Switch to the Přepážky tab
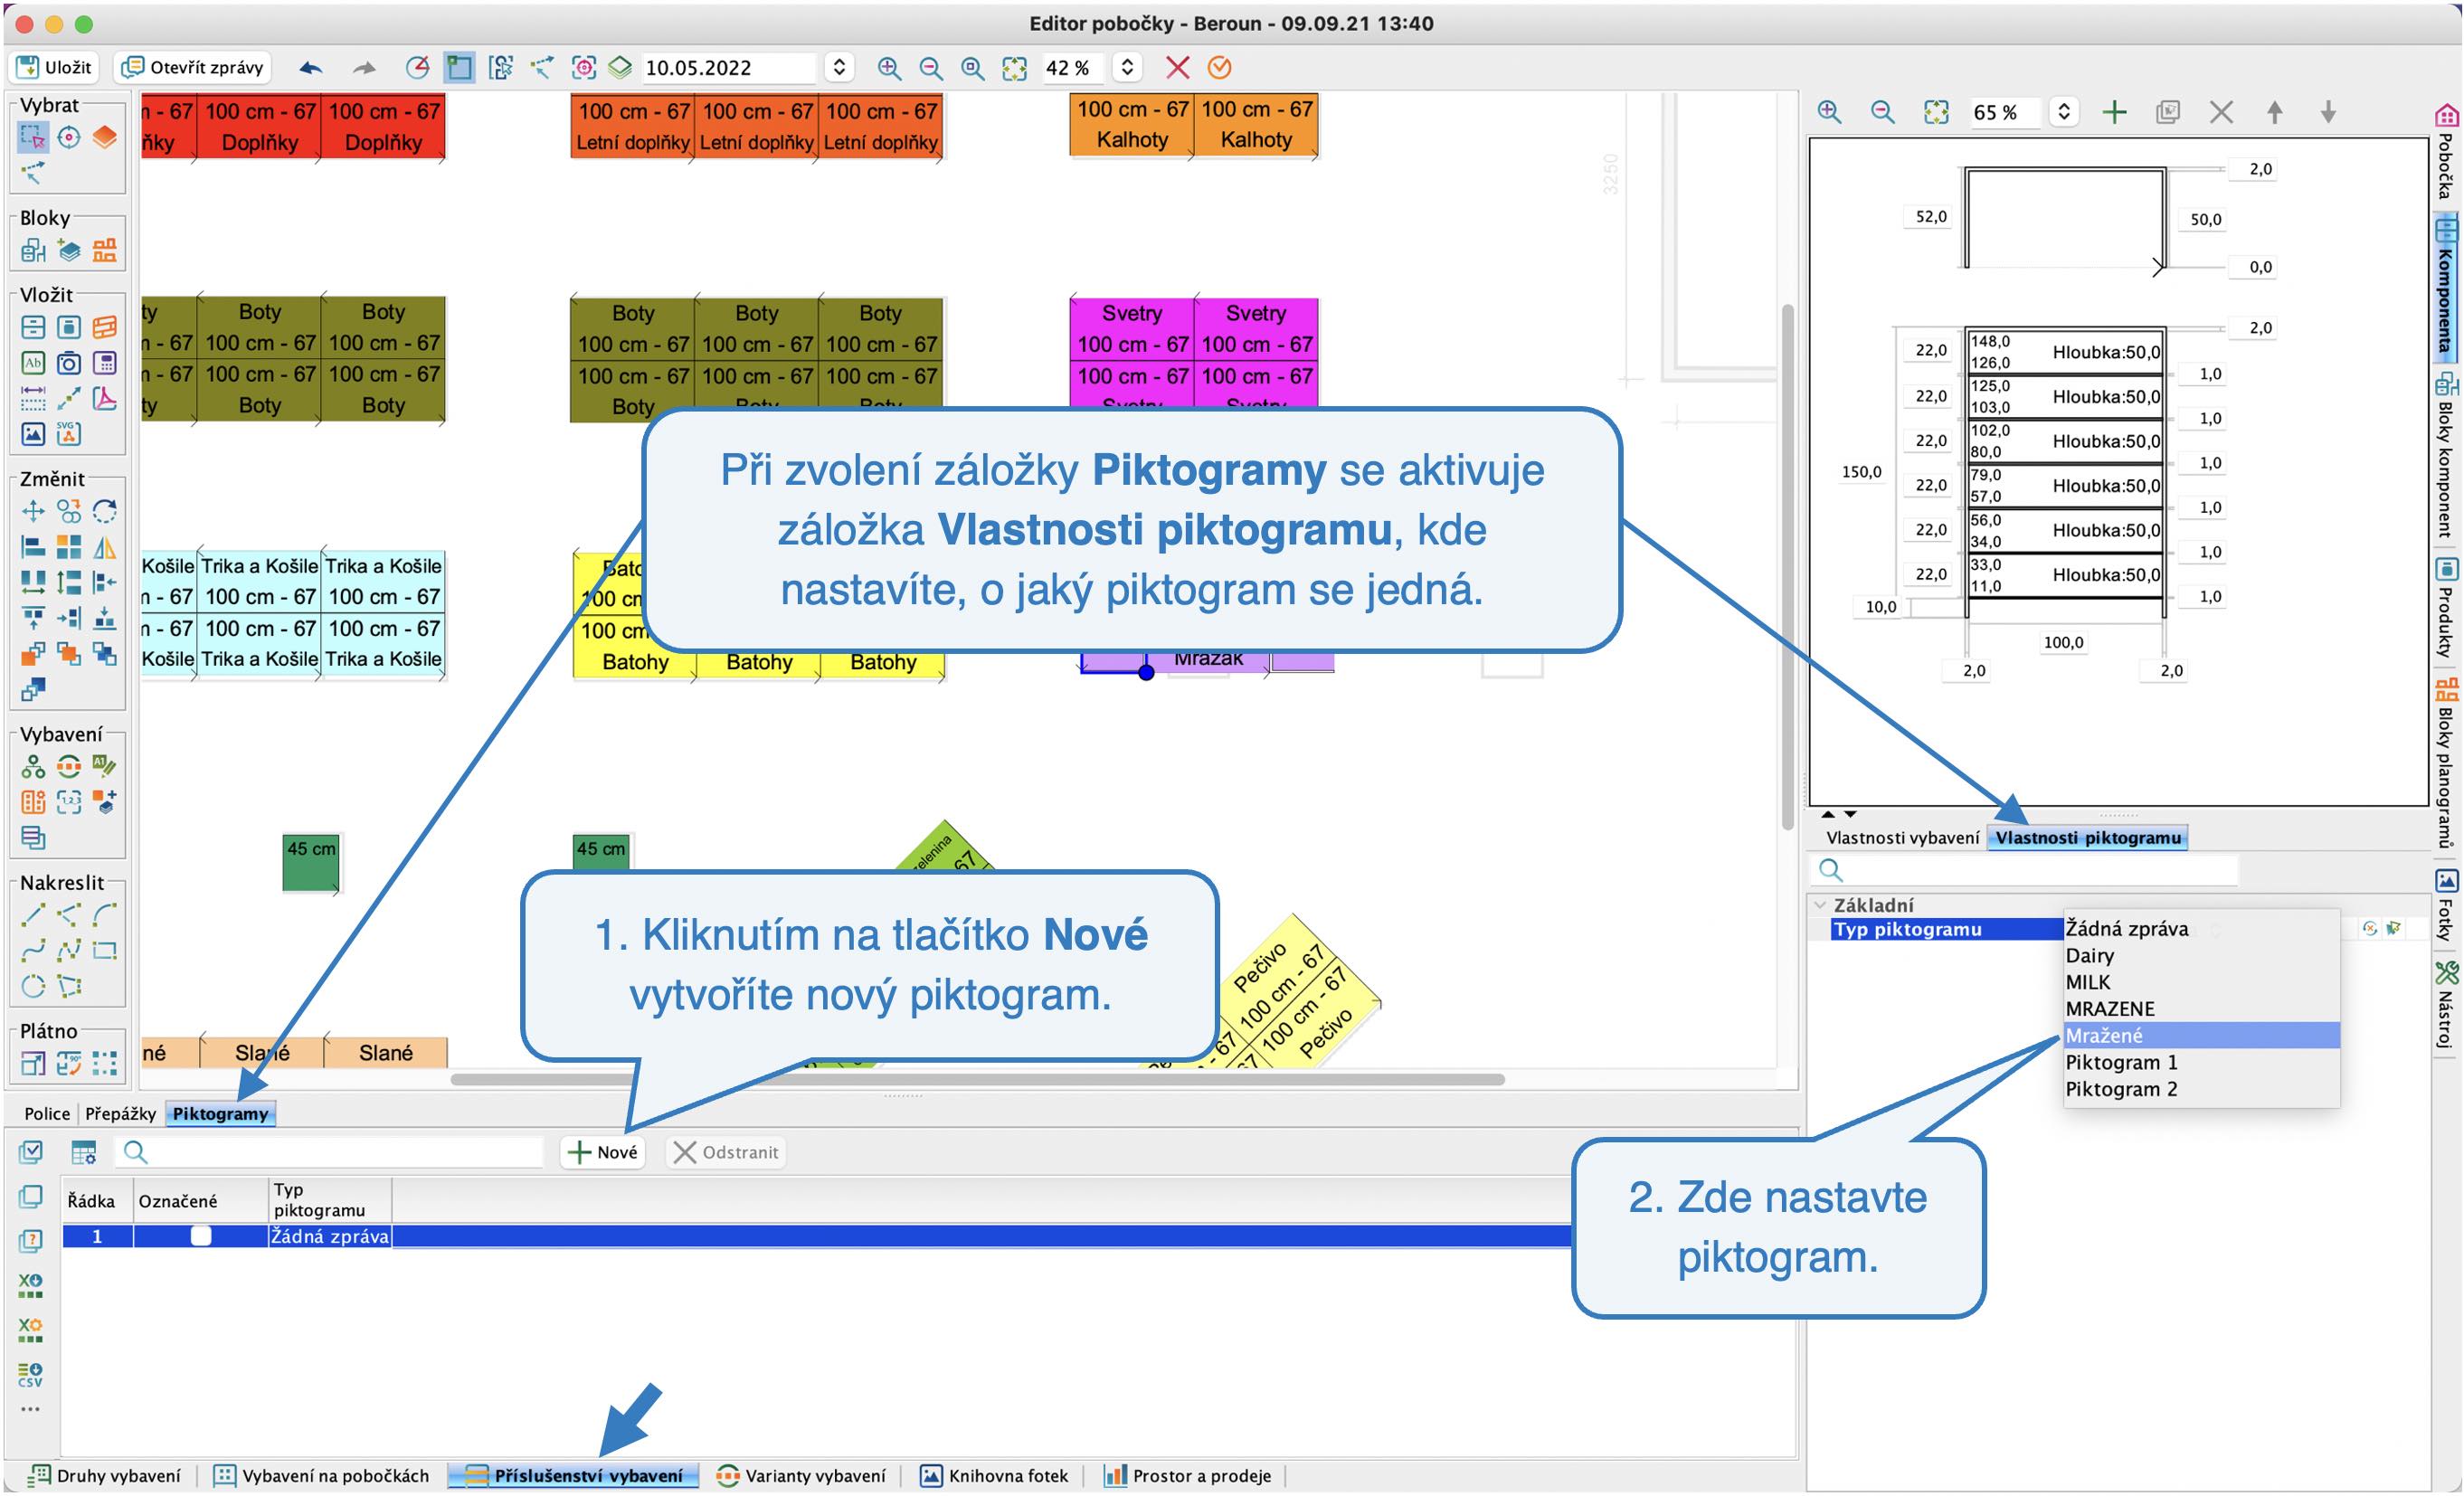 [x=120, y=1113]
